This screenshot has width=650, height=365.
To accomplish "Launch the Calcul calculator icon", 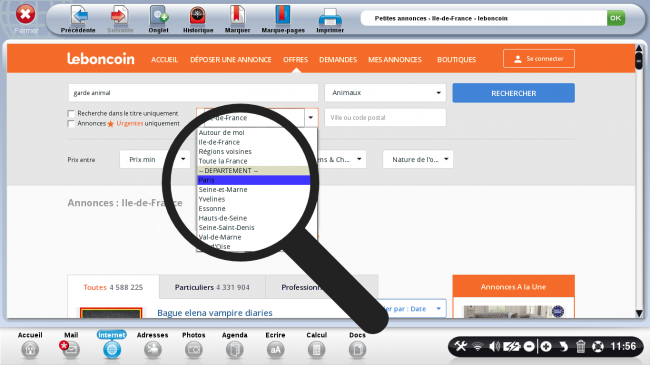I will (316, 350).
